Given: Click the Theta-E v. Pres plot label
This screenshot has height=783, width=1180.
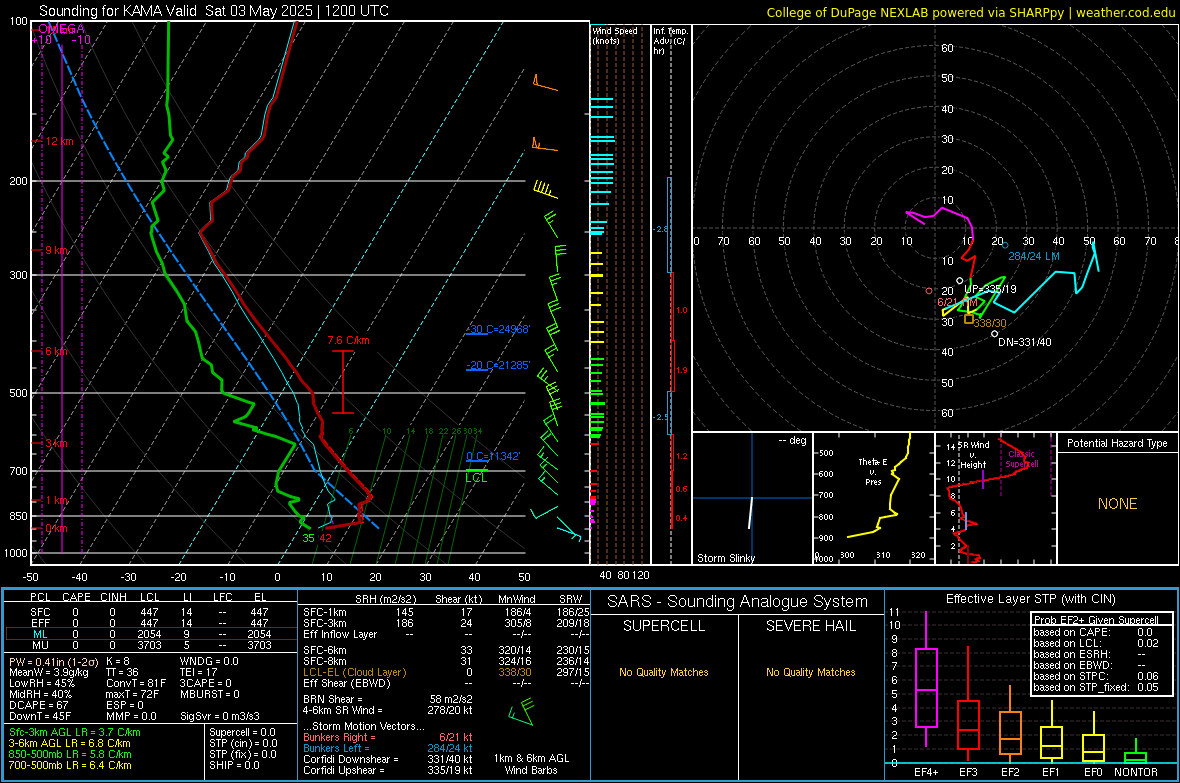Looking at the screenshot, I should [873, 471].
